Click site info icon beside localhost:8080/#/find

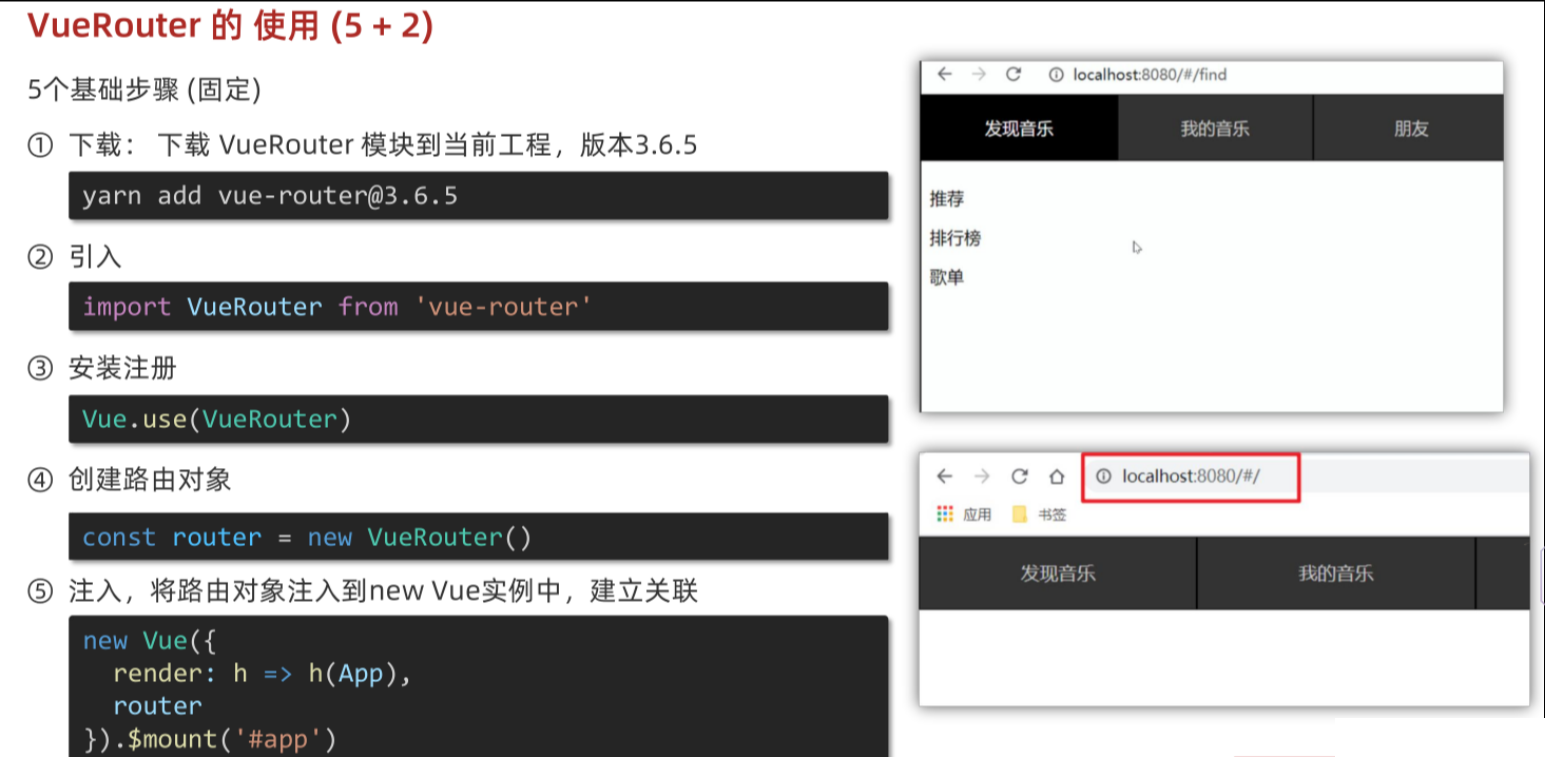coord(1055,75)
